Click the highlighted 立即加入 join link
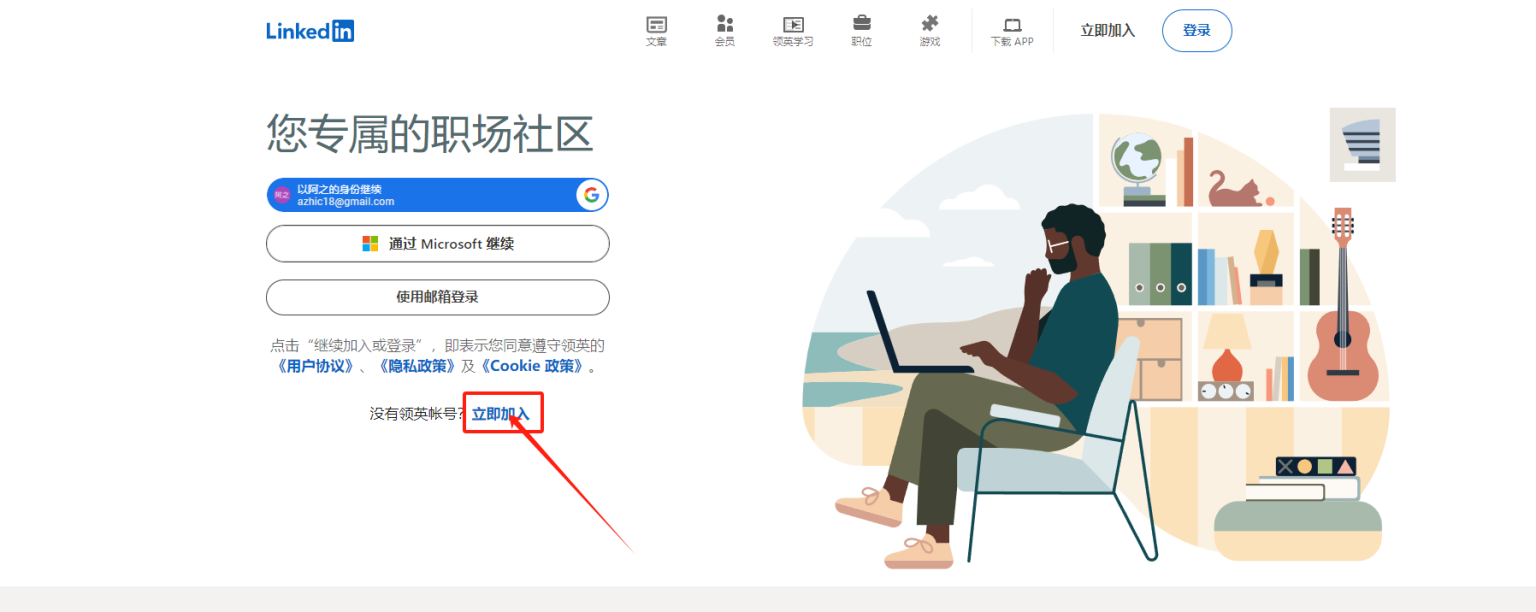Screen dimensions: 1536x612 click(502, 411)
